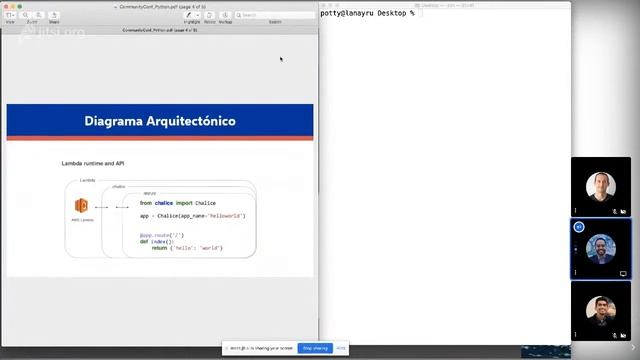Show the Markup toolbar
The width and height of the screenshot is (640, 360).
coord(225,15)
